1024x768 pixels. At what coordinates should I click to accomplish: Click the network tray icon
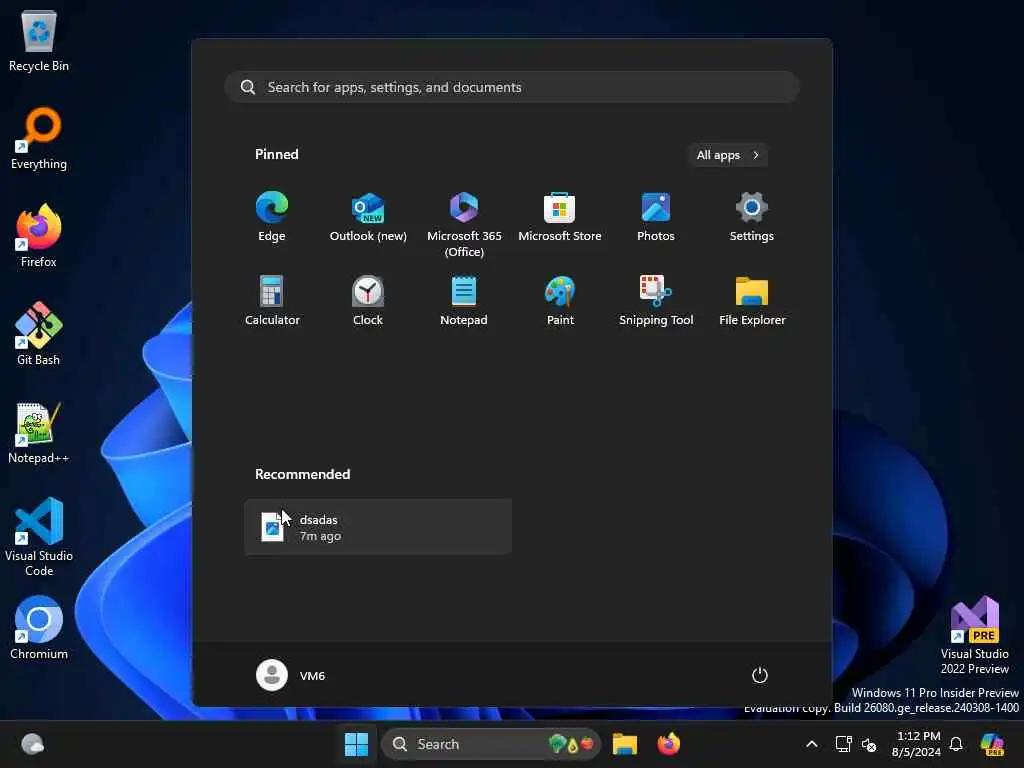coord(843,744)
